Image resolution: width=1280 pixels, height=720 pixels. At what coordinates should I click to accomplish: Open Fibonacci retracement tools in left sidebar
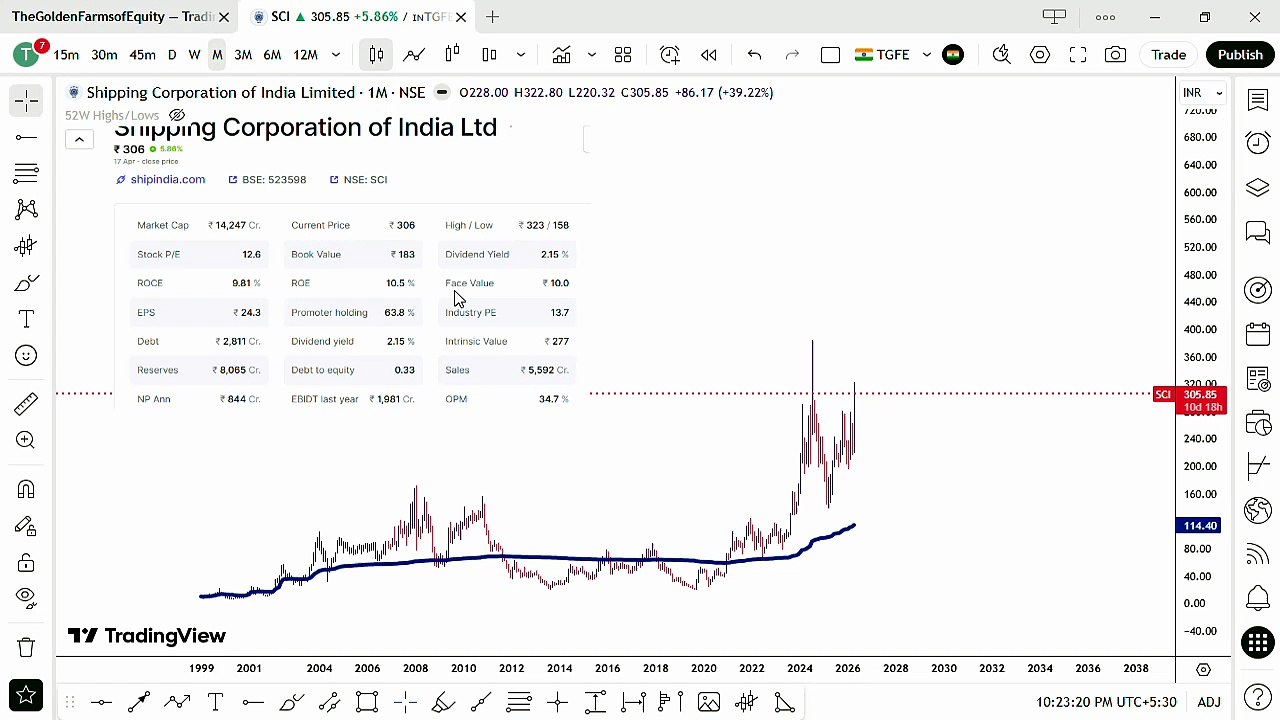click(26, 173)
